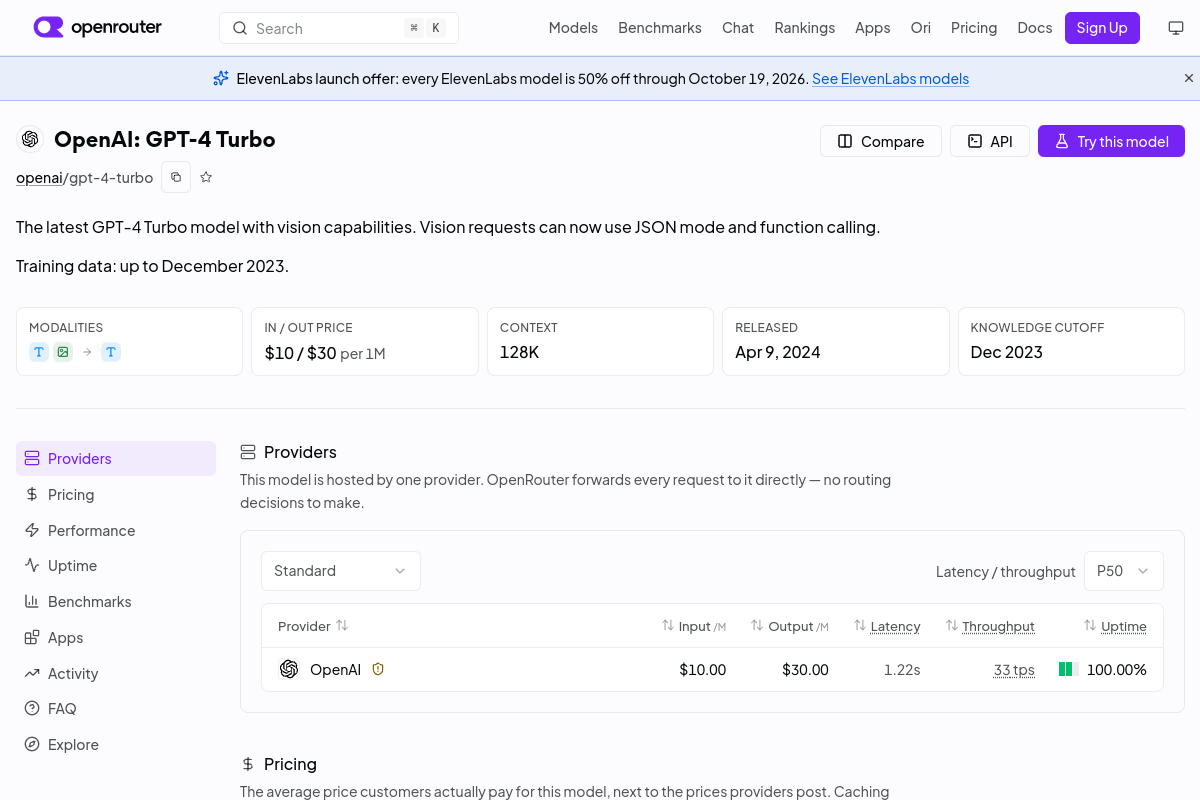Open the Standard tier dropdown
Viewport: 1200px width, 800px height.
pos(341,571)
